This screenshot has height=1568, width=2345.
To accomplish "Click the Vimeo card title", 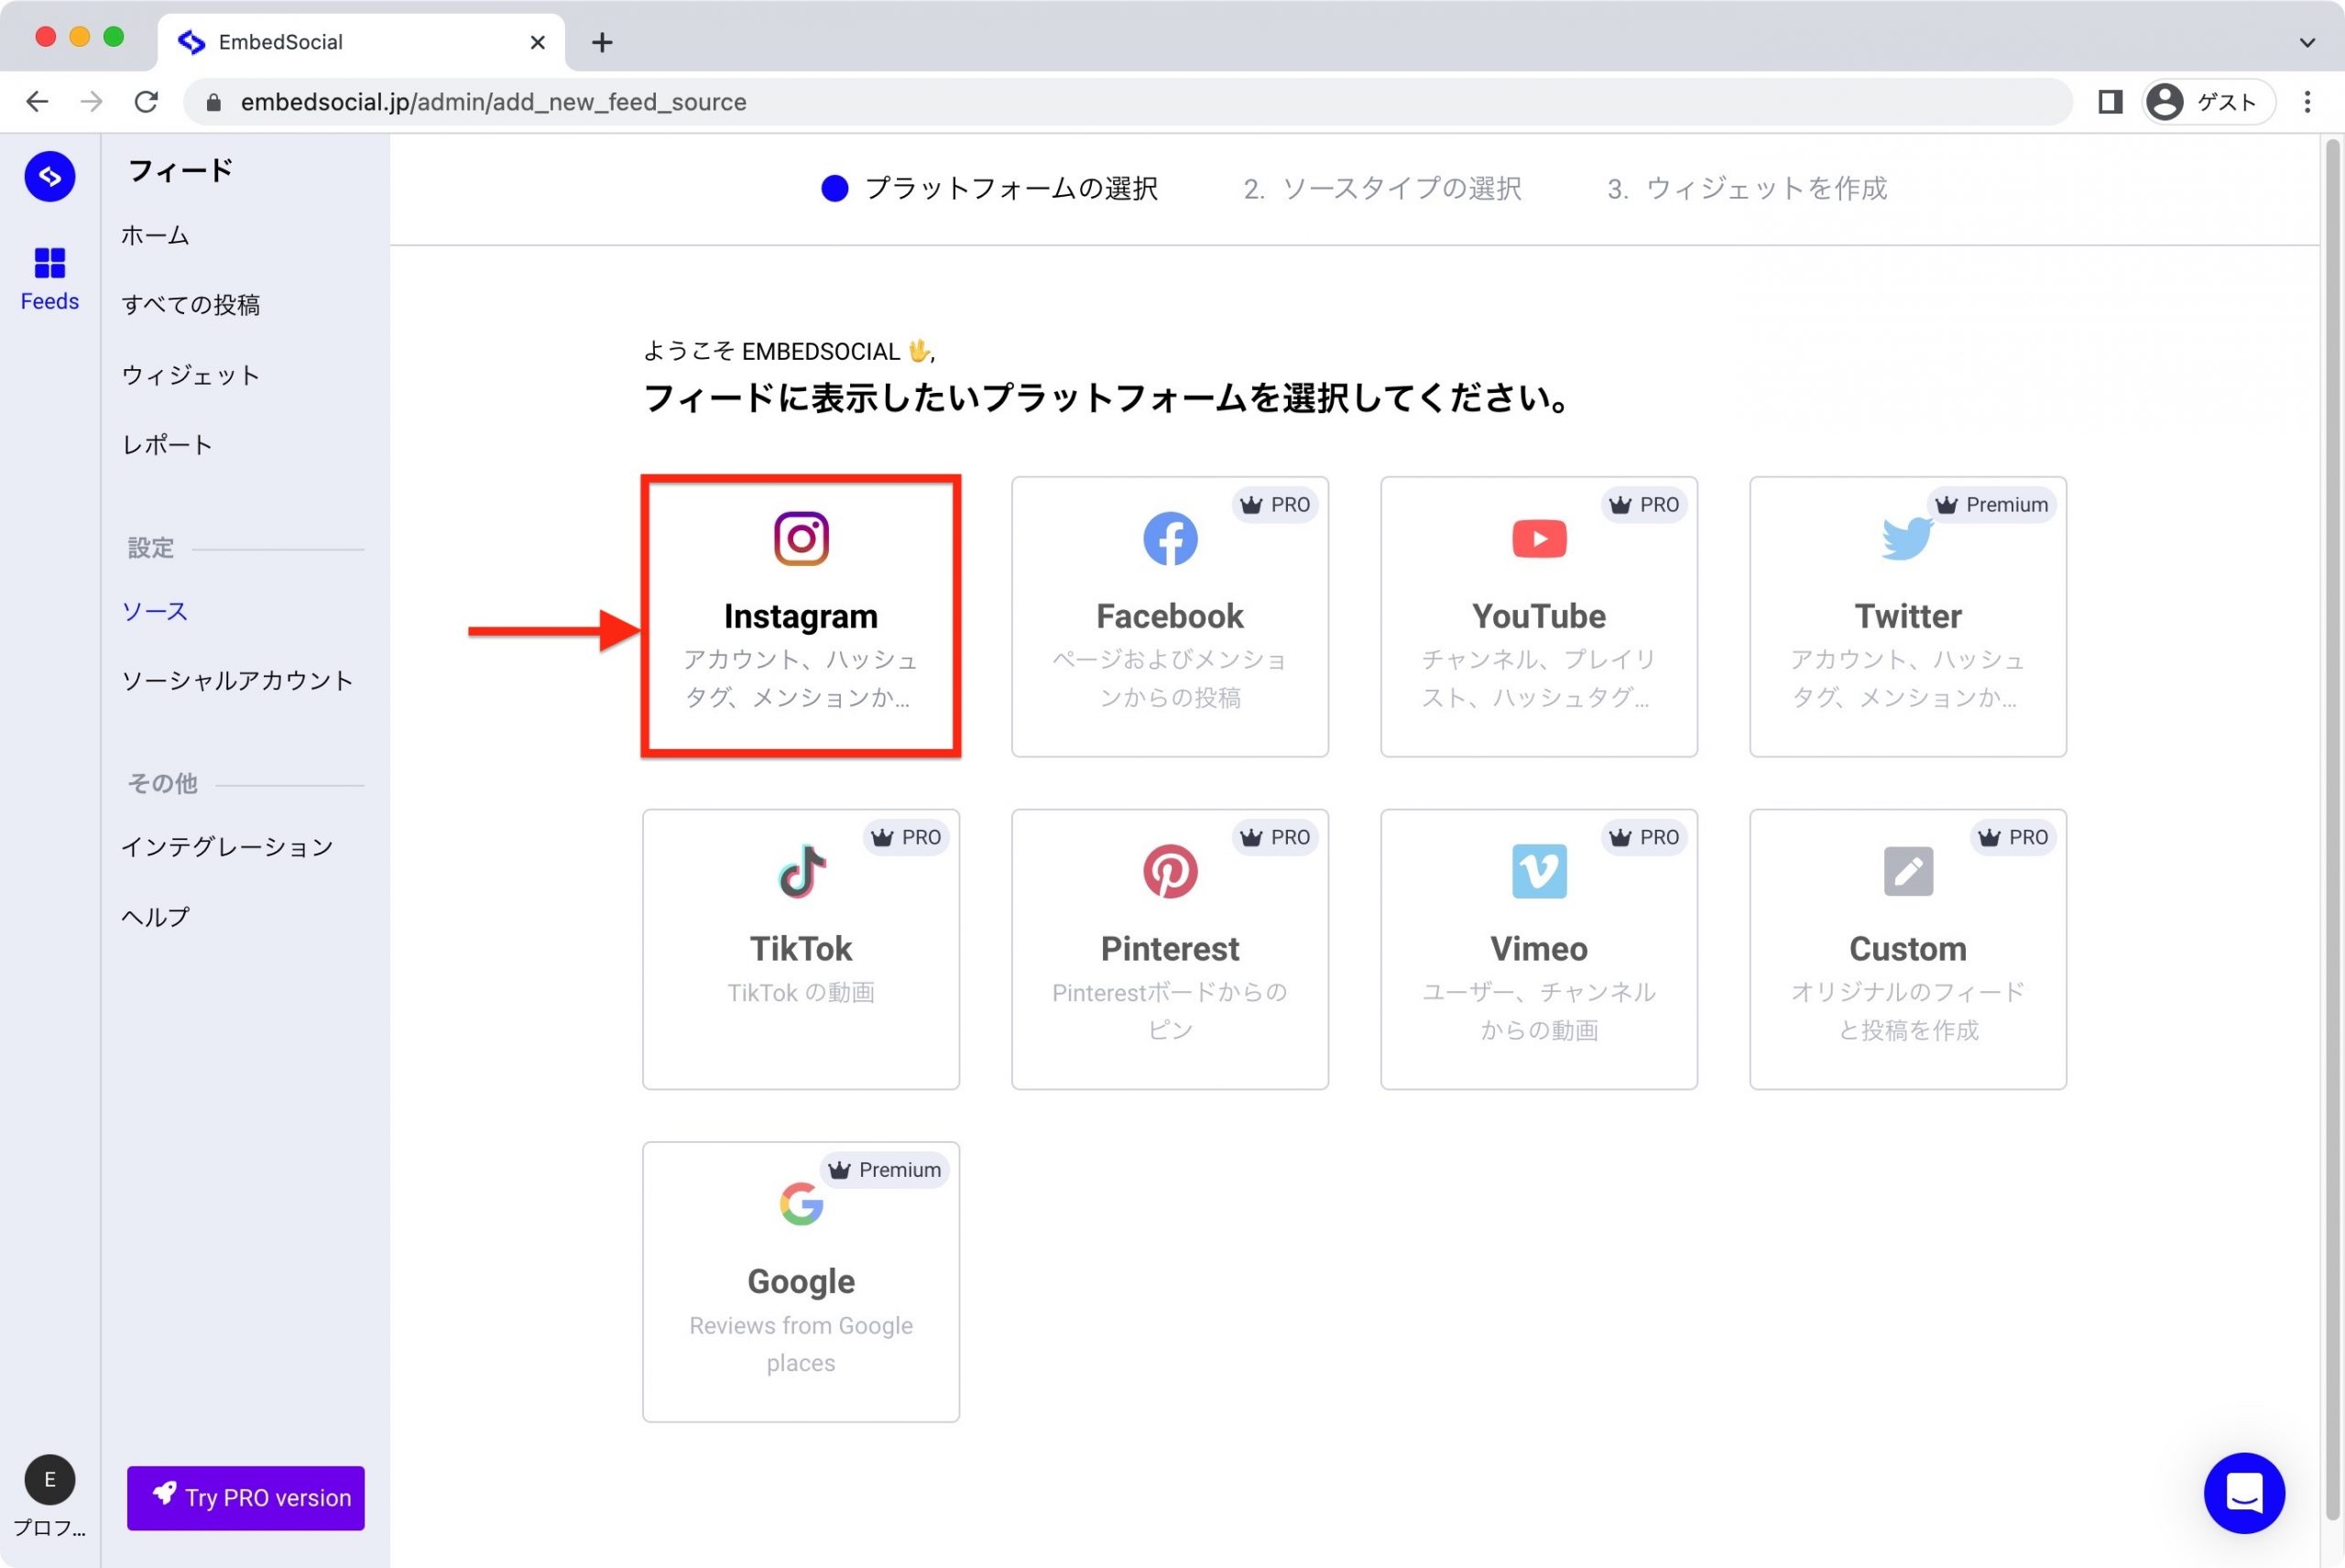I will click(x=1539, y=948).
